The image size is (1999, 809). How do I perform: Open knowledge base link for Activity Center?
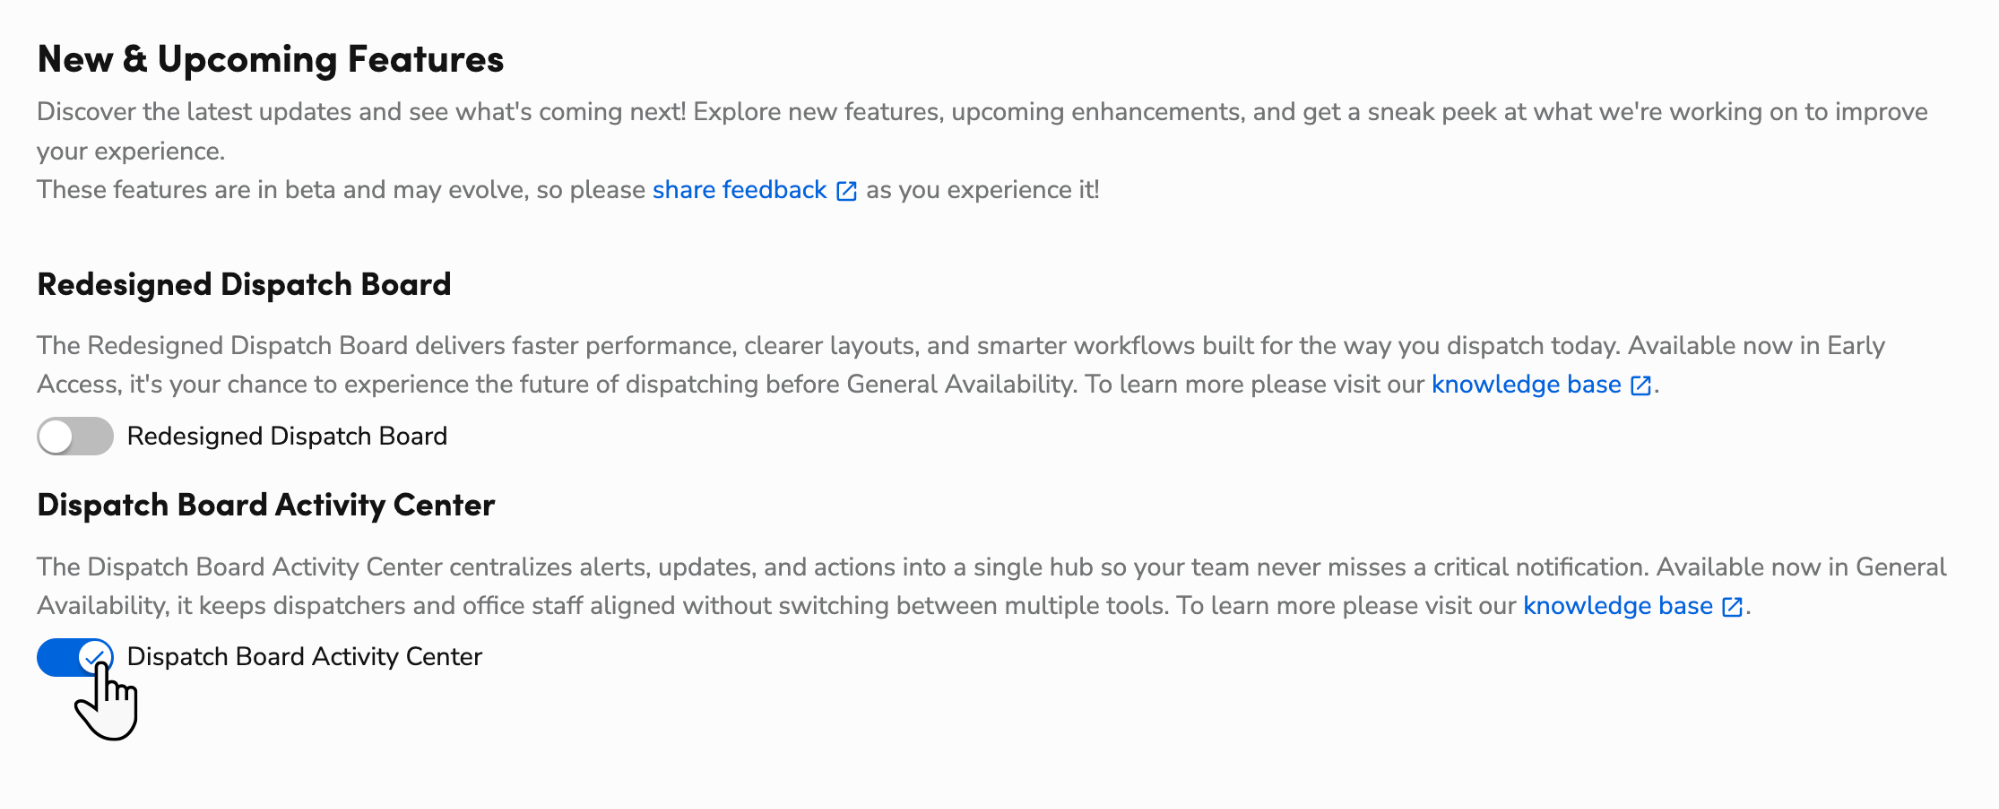(1618, 606)
